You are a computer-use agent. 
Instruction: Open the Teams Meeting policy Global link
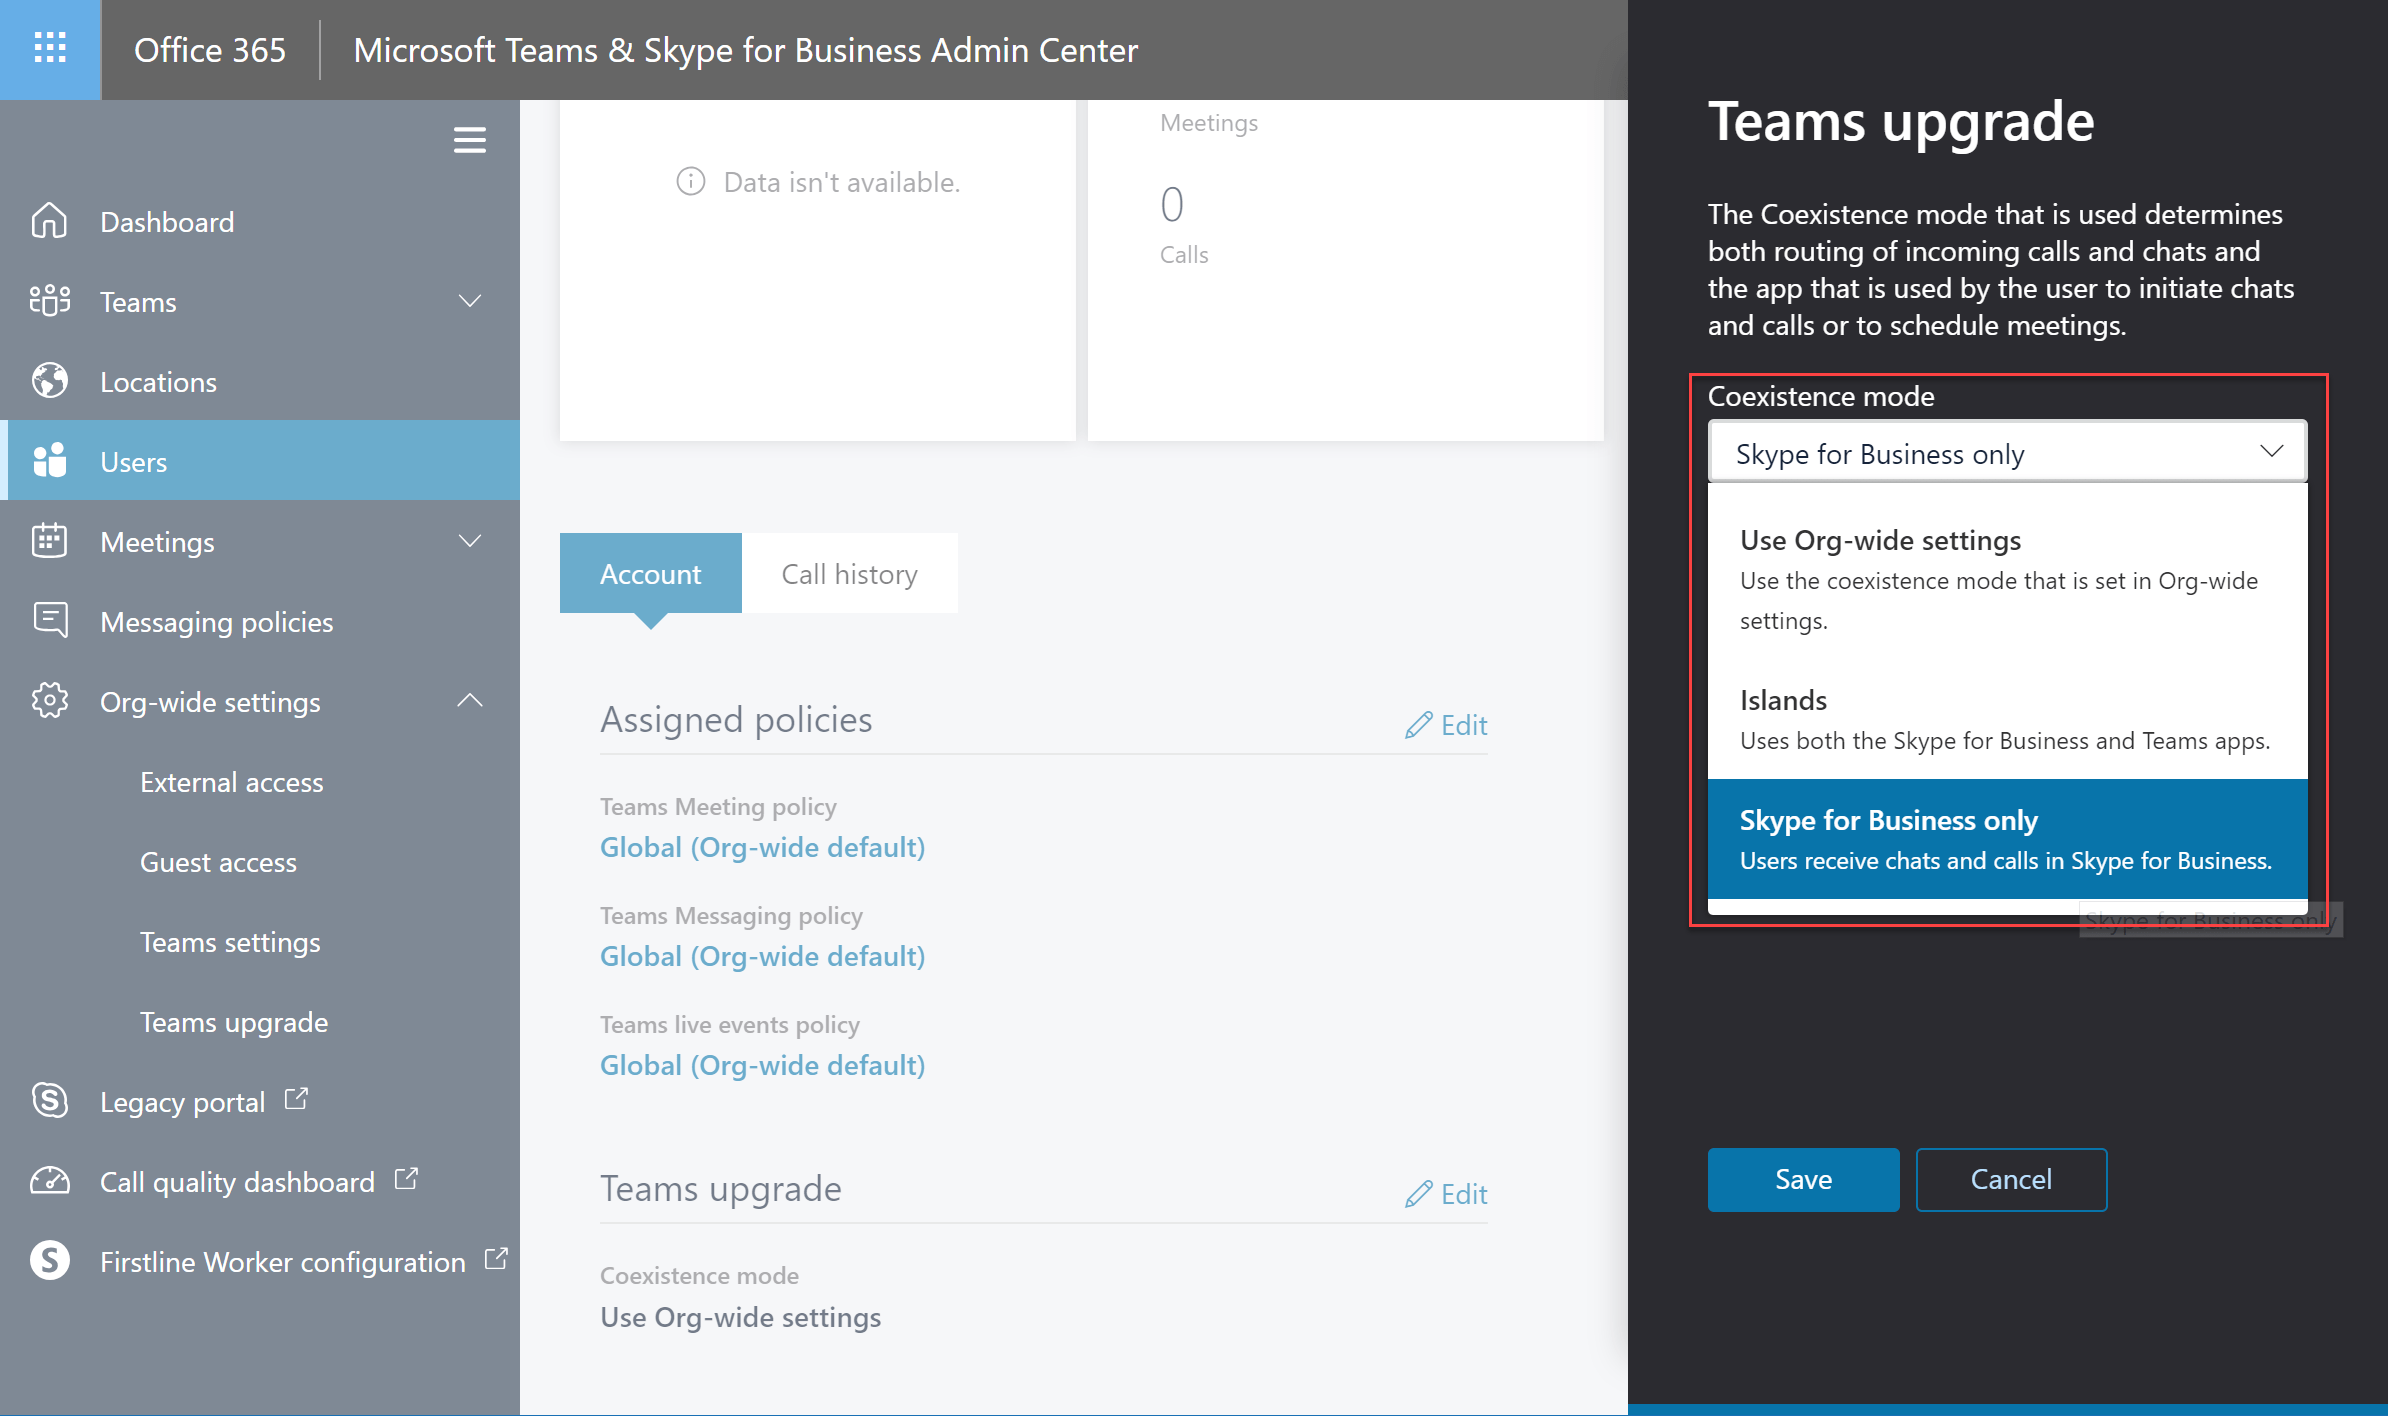click(762, 847)
